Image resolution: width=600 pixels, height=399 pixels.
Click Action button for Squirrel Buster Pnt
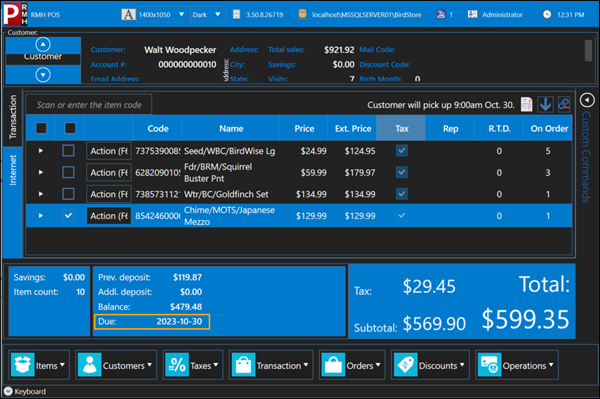pos(109,172)
